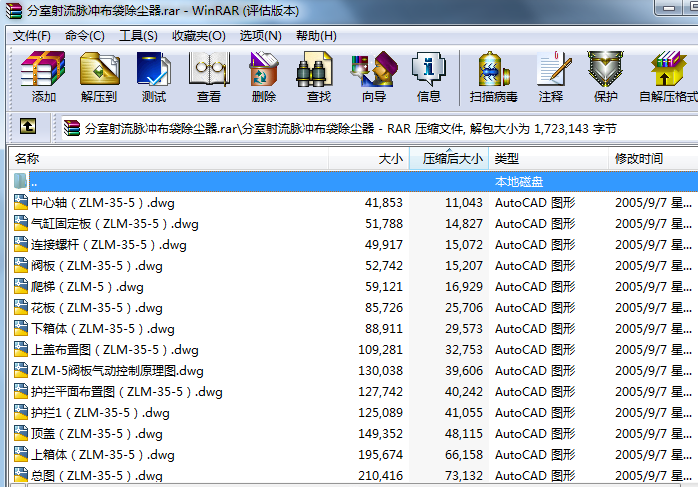Click the size value 88,911

point(384,328)
